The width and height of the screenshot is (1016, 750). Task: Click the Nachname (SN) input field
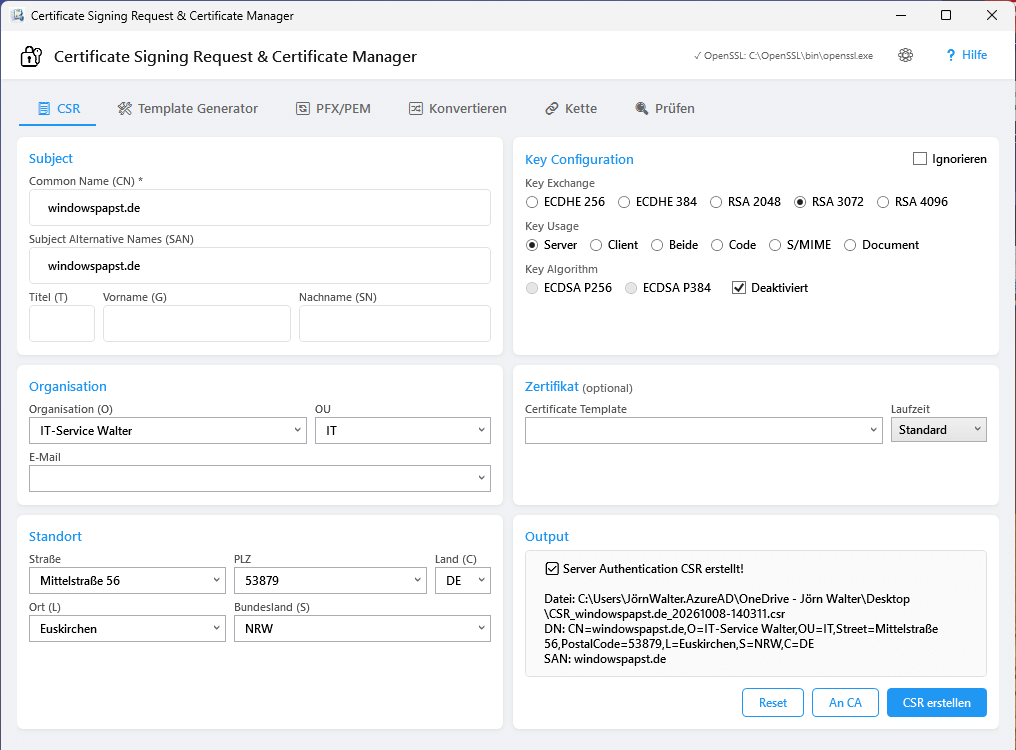point(395,323)
